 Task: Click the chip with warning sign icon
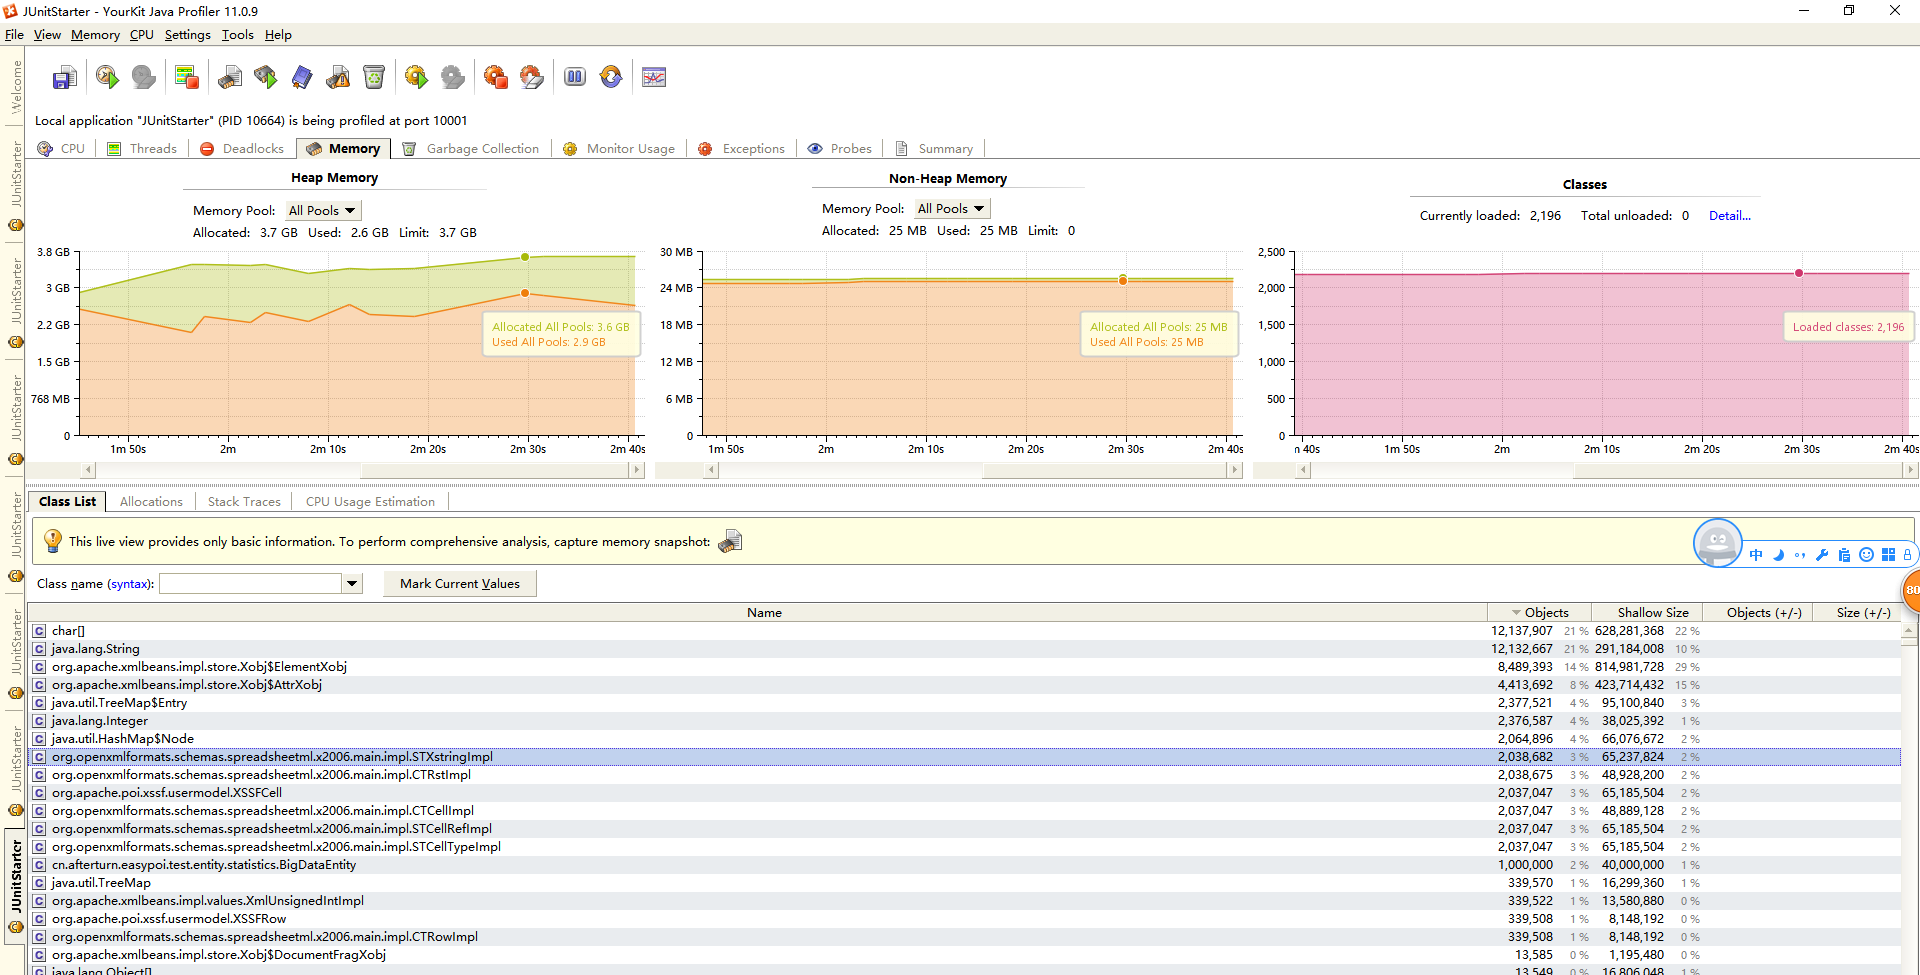338,77
